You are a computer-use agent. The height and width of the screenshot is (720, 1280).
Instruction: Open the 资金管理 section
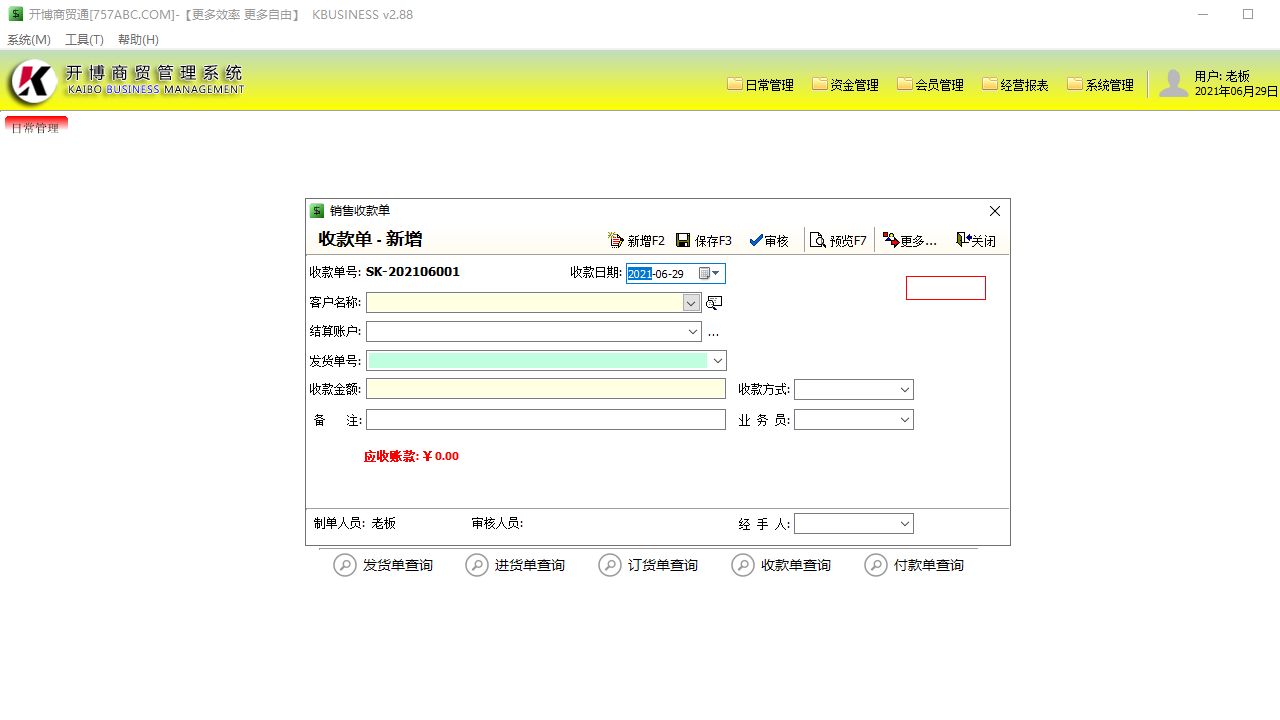click(x=845, y=84)
